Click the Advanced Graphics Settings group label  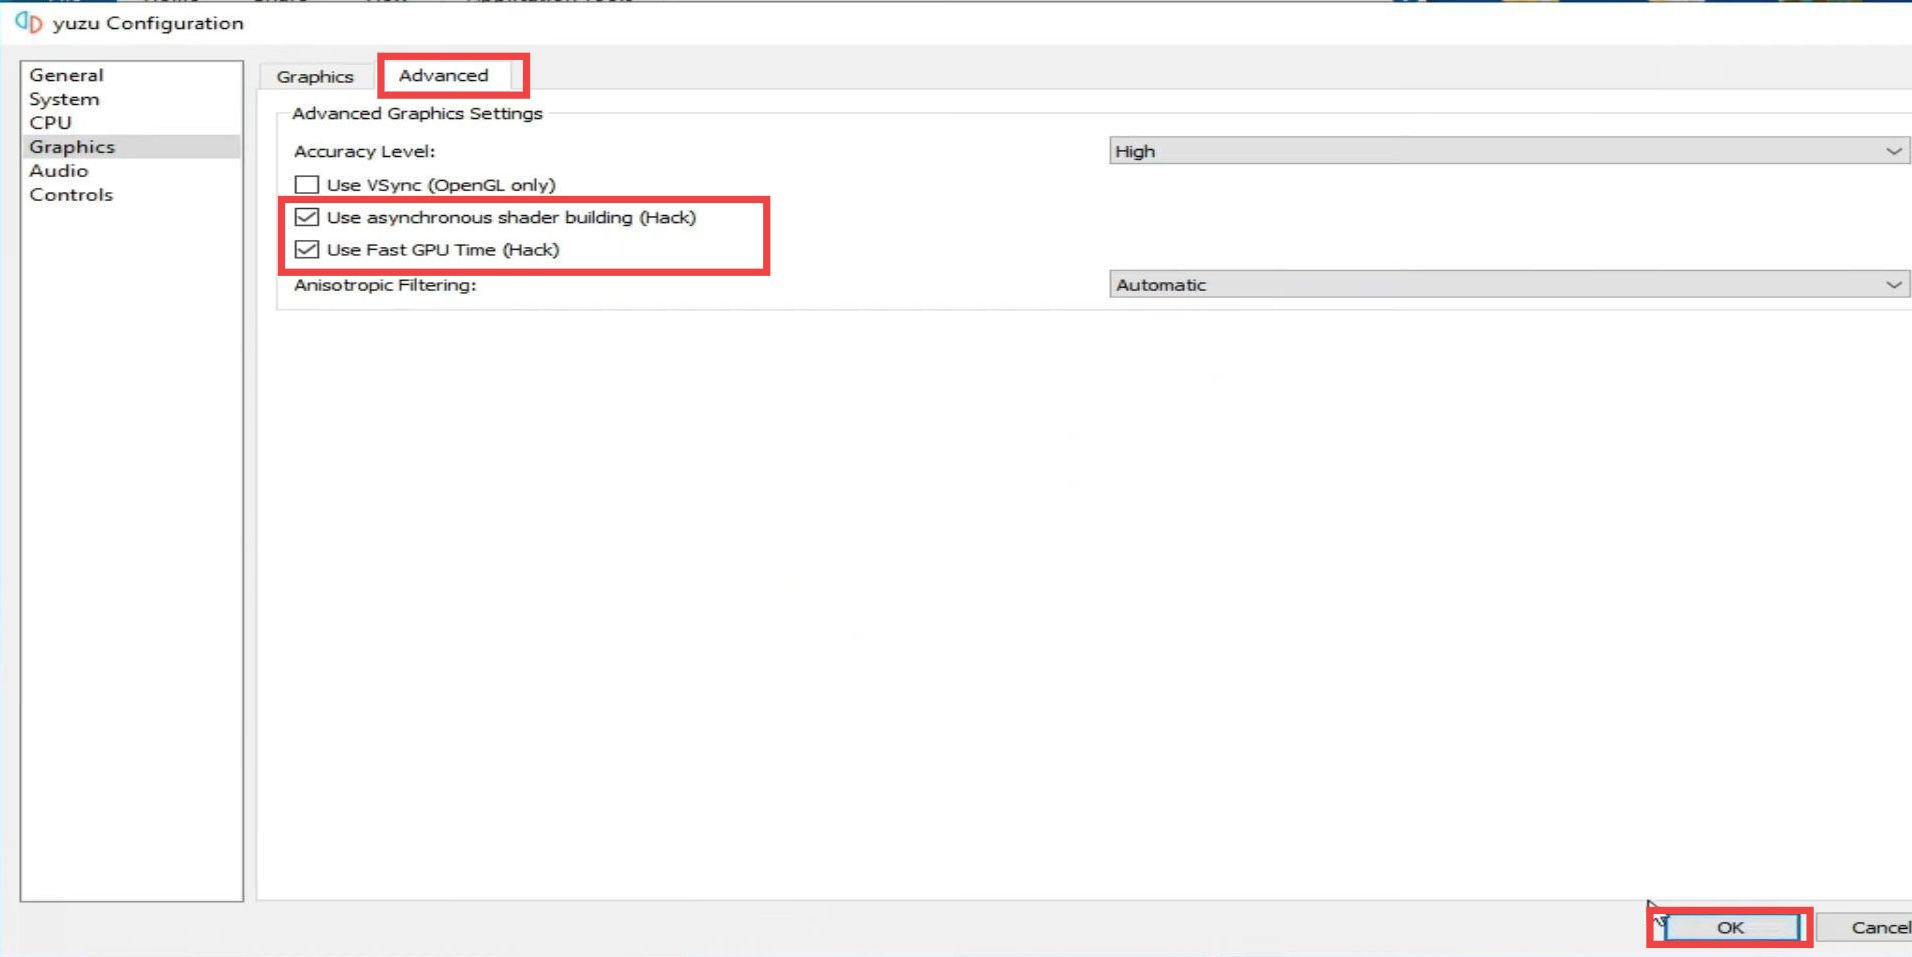(x=417, y=113)
